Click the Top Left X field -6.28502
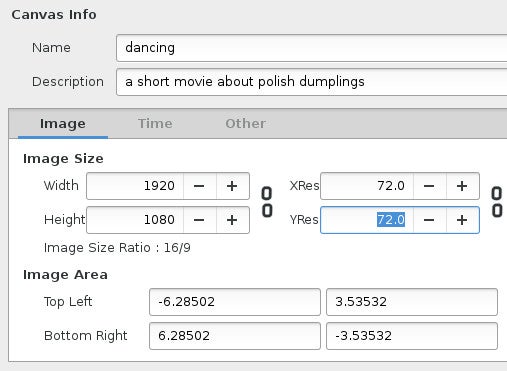Viewport: 507px width, 371px height. click(235, 302)
